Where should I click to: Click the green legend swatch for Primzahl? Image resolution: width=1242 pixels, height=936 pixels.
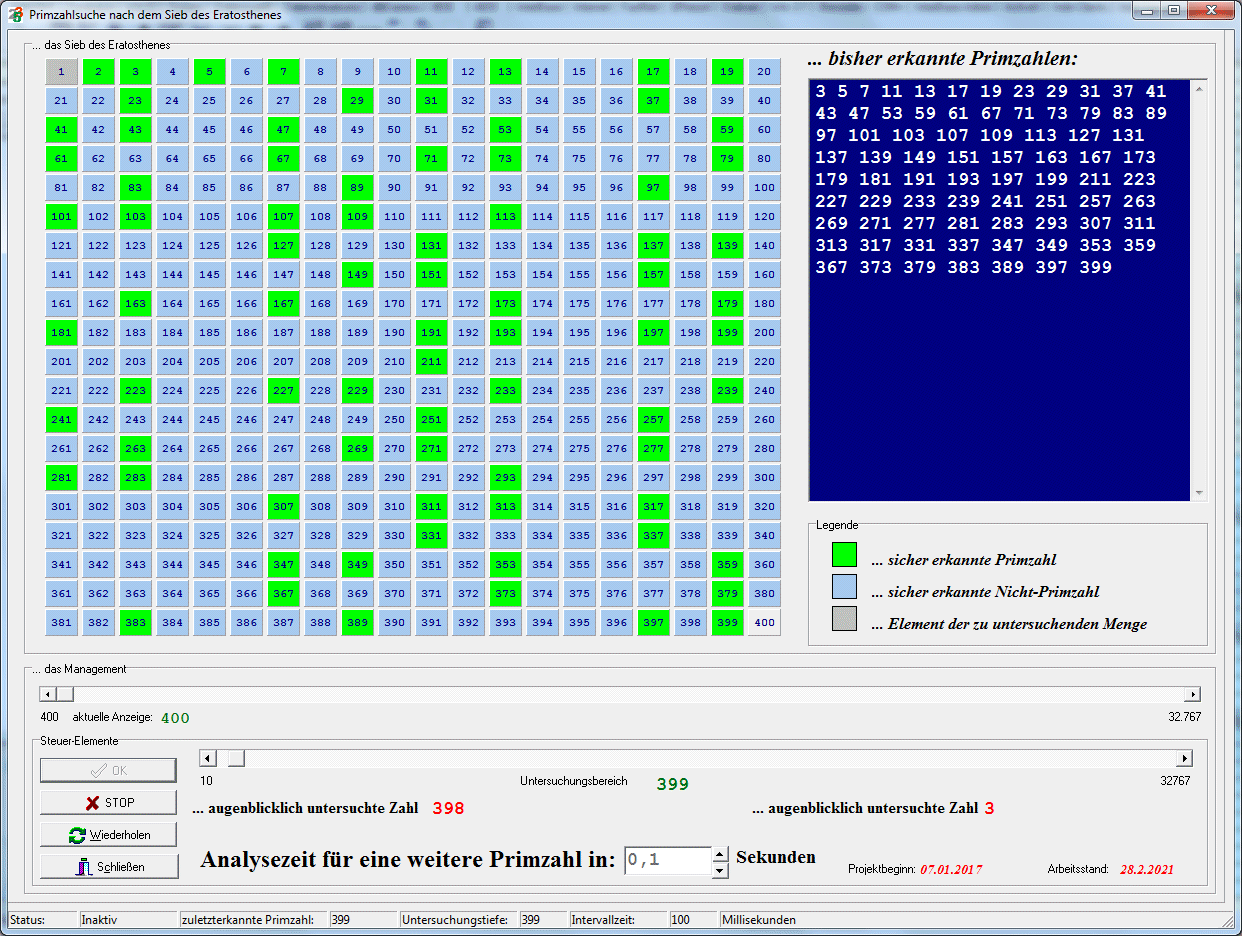coord(845,555)
